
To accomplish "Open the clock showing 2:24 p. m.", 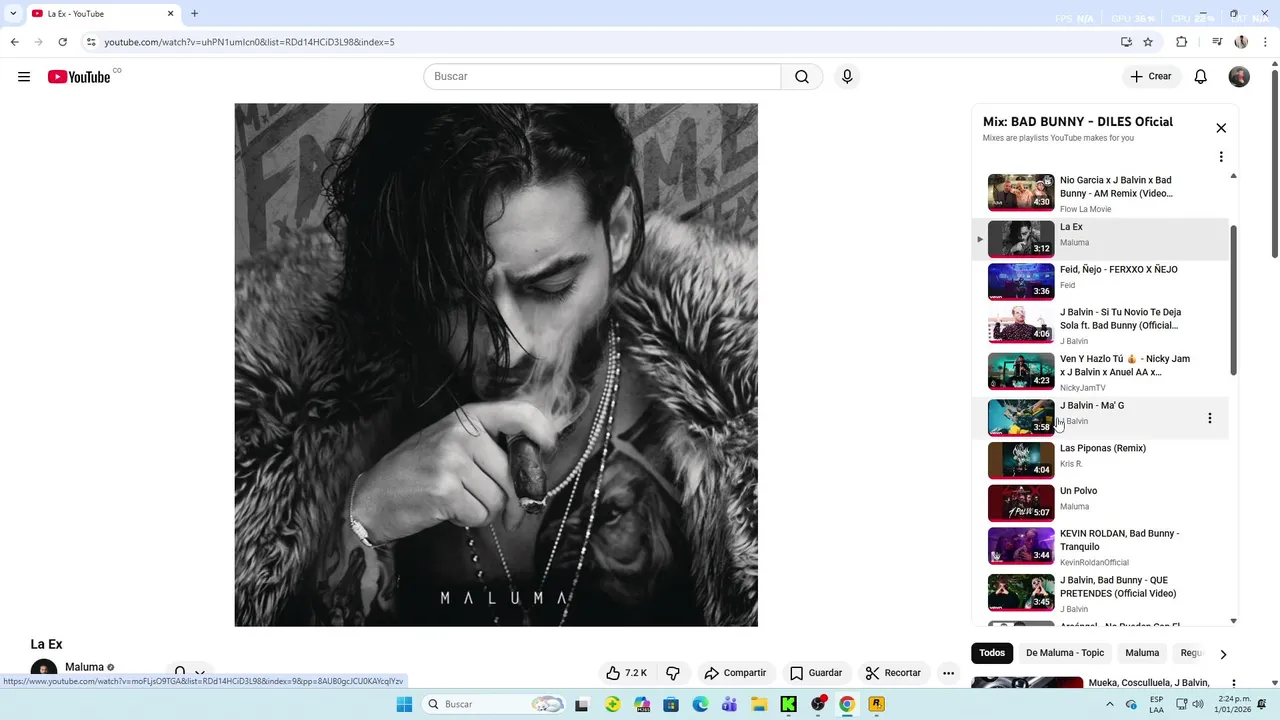I will pos(1233,704).
